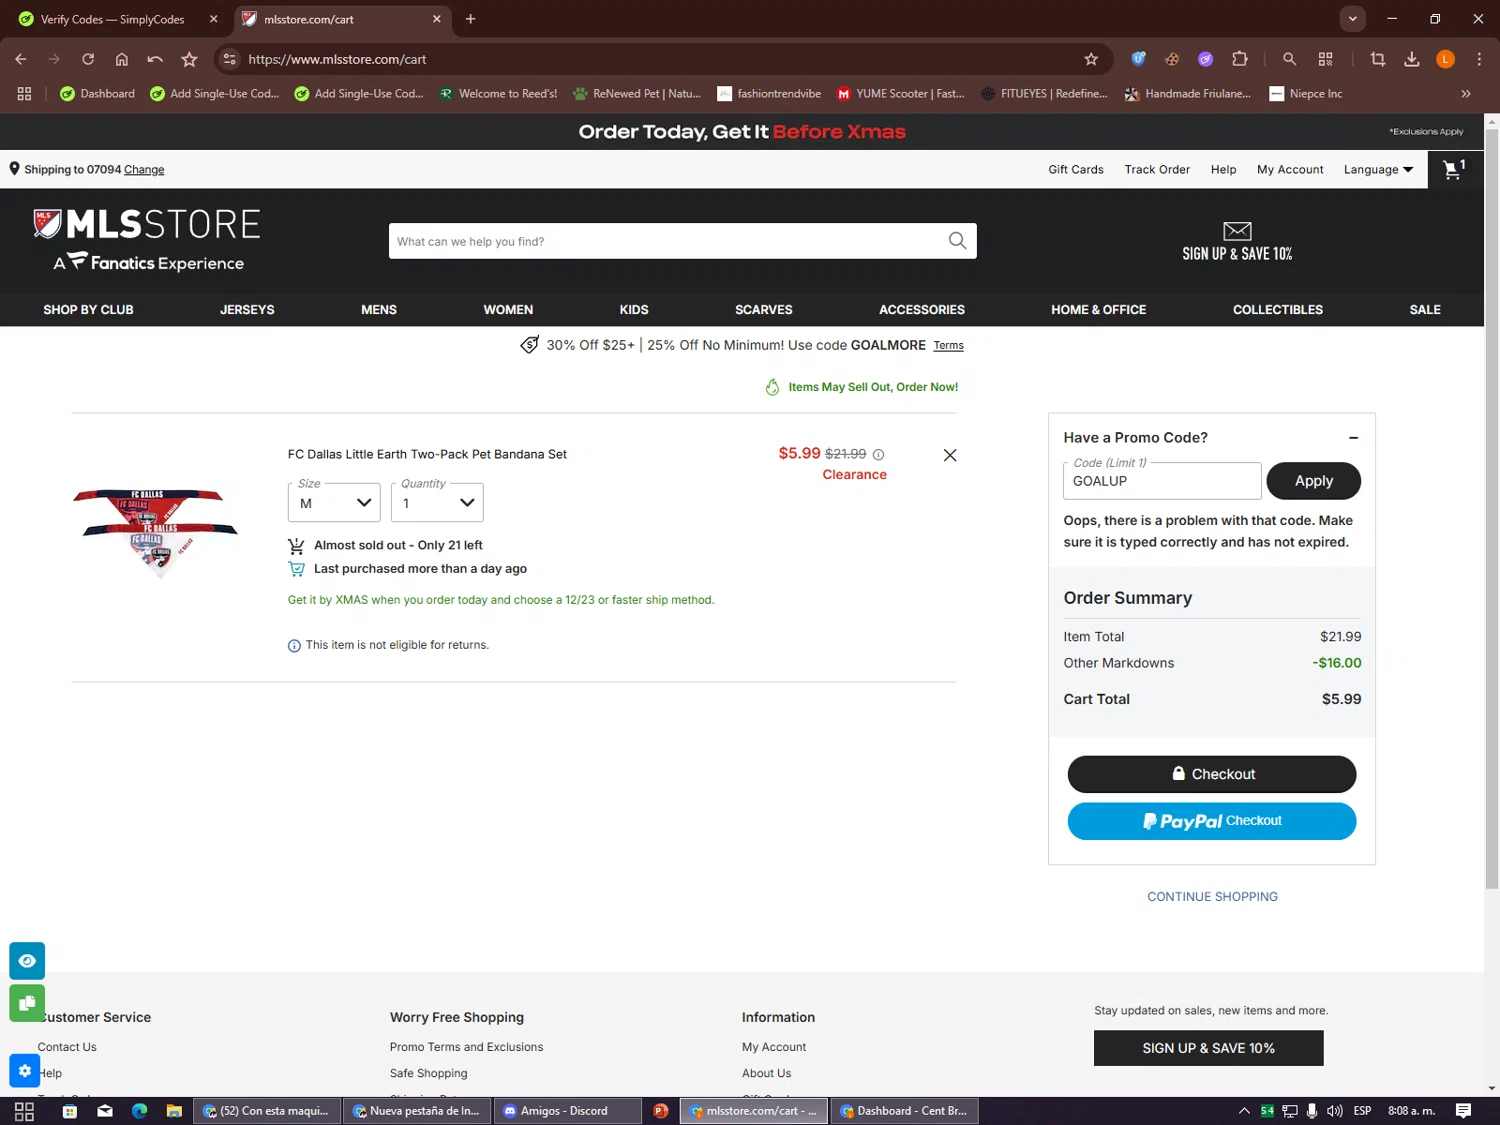Image resolution: width=1500 pixels, height=1125 pixels.
Task: Open Dashboard bookmark
Action: point(97,94)
